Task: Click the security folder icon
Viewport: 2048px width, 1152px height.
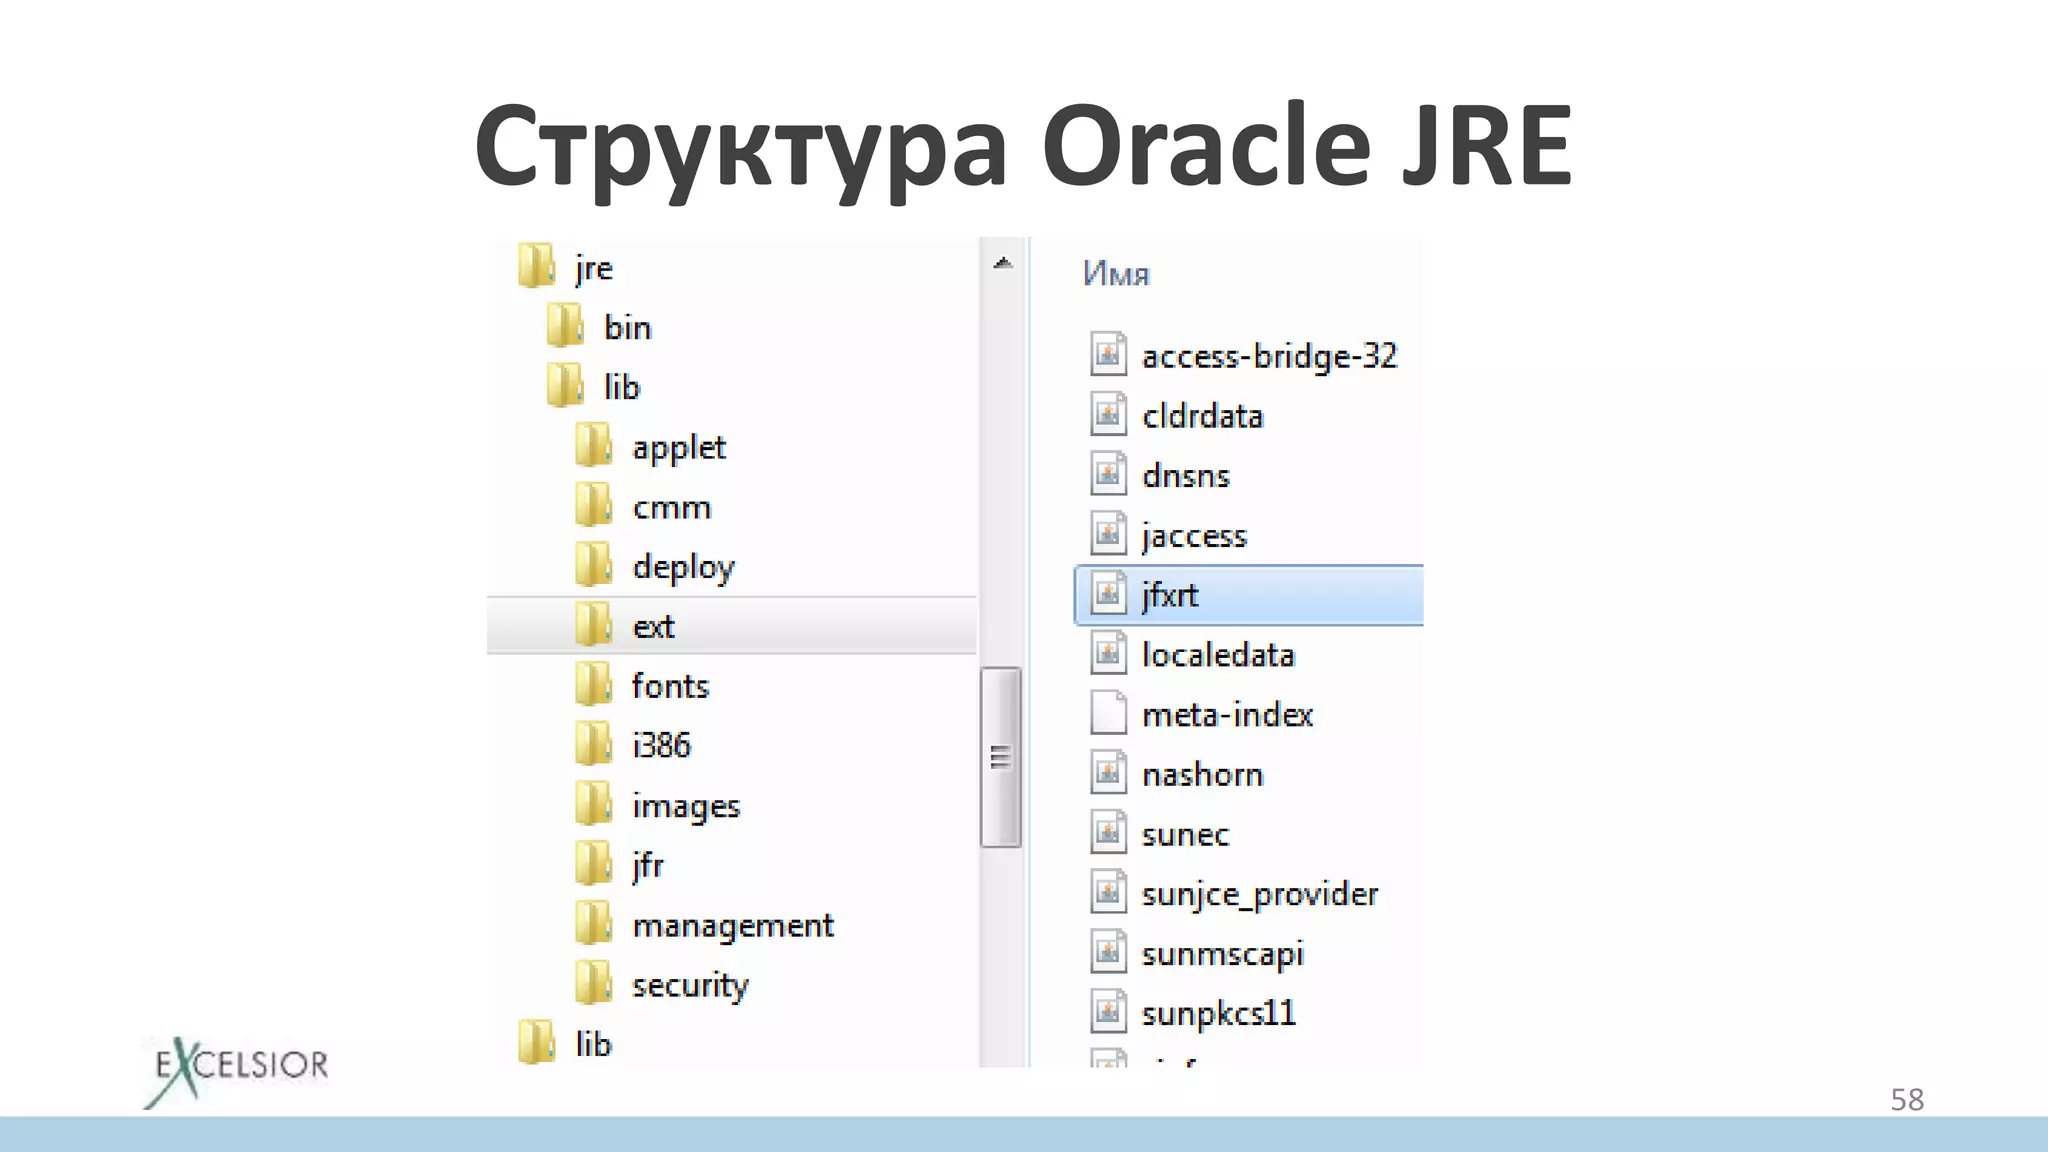Action: click(594, 983)
